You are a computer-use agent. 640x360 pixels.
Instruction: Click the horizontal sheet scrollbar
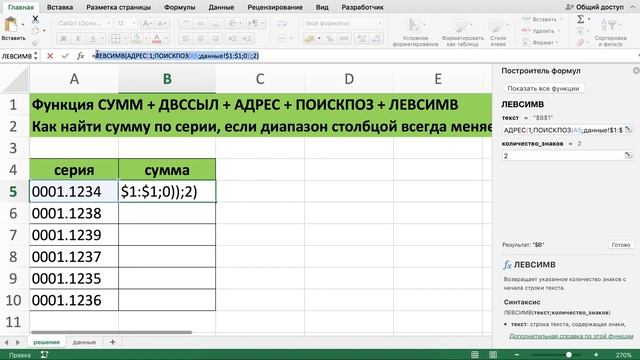click(x=111, y=332)
